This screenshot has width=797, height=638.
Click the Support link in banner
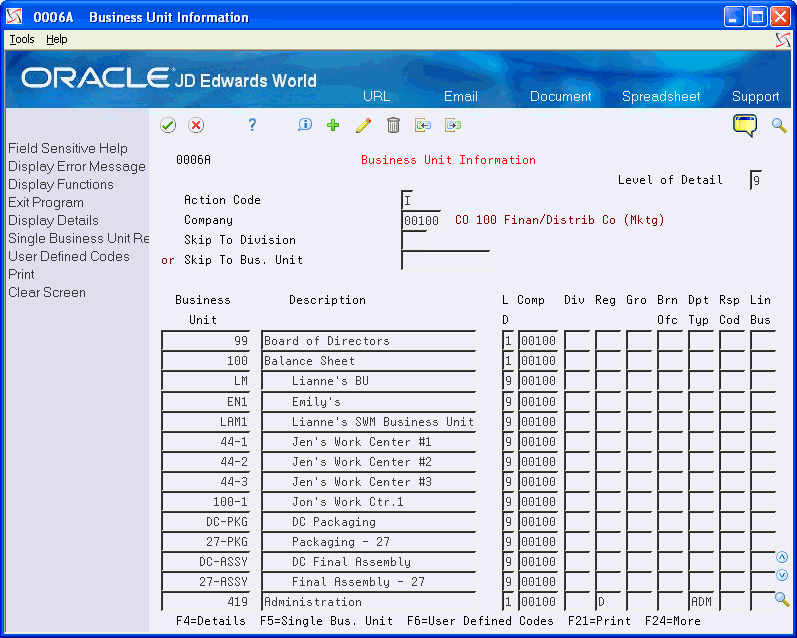[x=755, y=96]
